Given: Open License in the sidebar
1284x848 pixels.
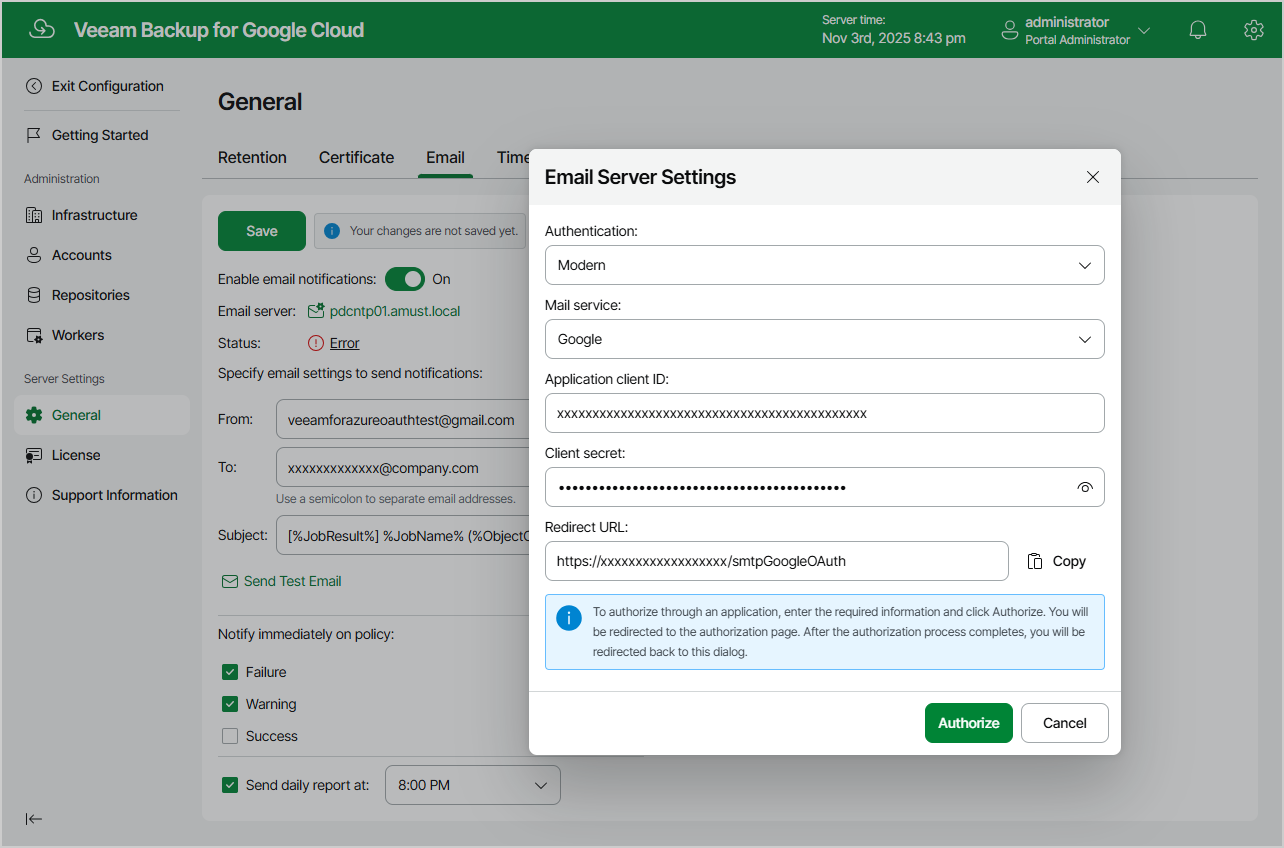Looking at the screenshot, I should [102, 455].
